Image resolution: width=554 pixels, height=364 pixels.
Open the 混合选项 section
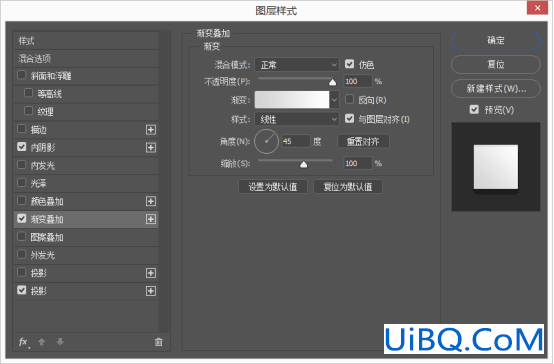coord(86,59)
